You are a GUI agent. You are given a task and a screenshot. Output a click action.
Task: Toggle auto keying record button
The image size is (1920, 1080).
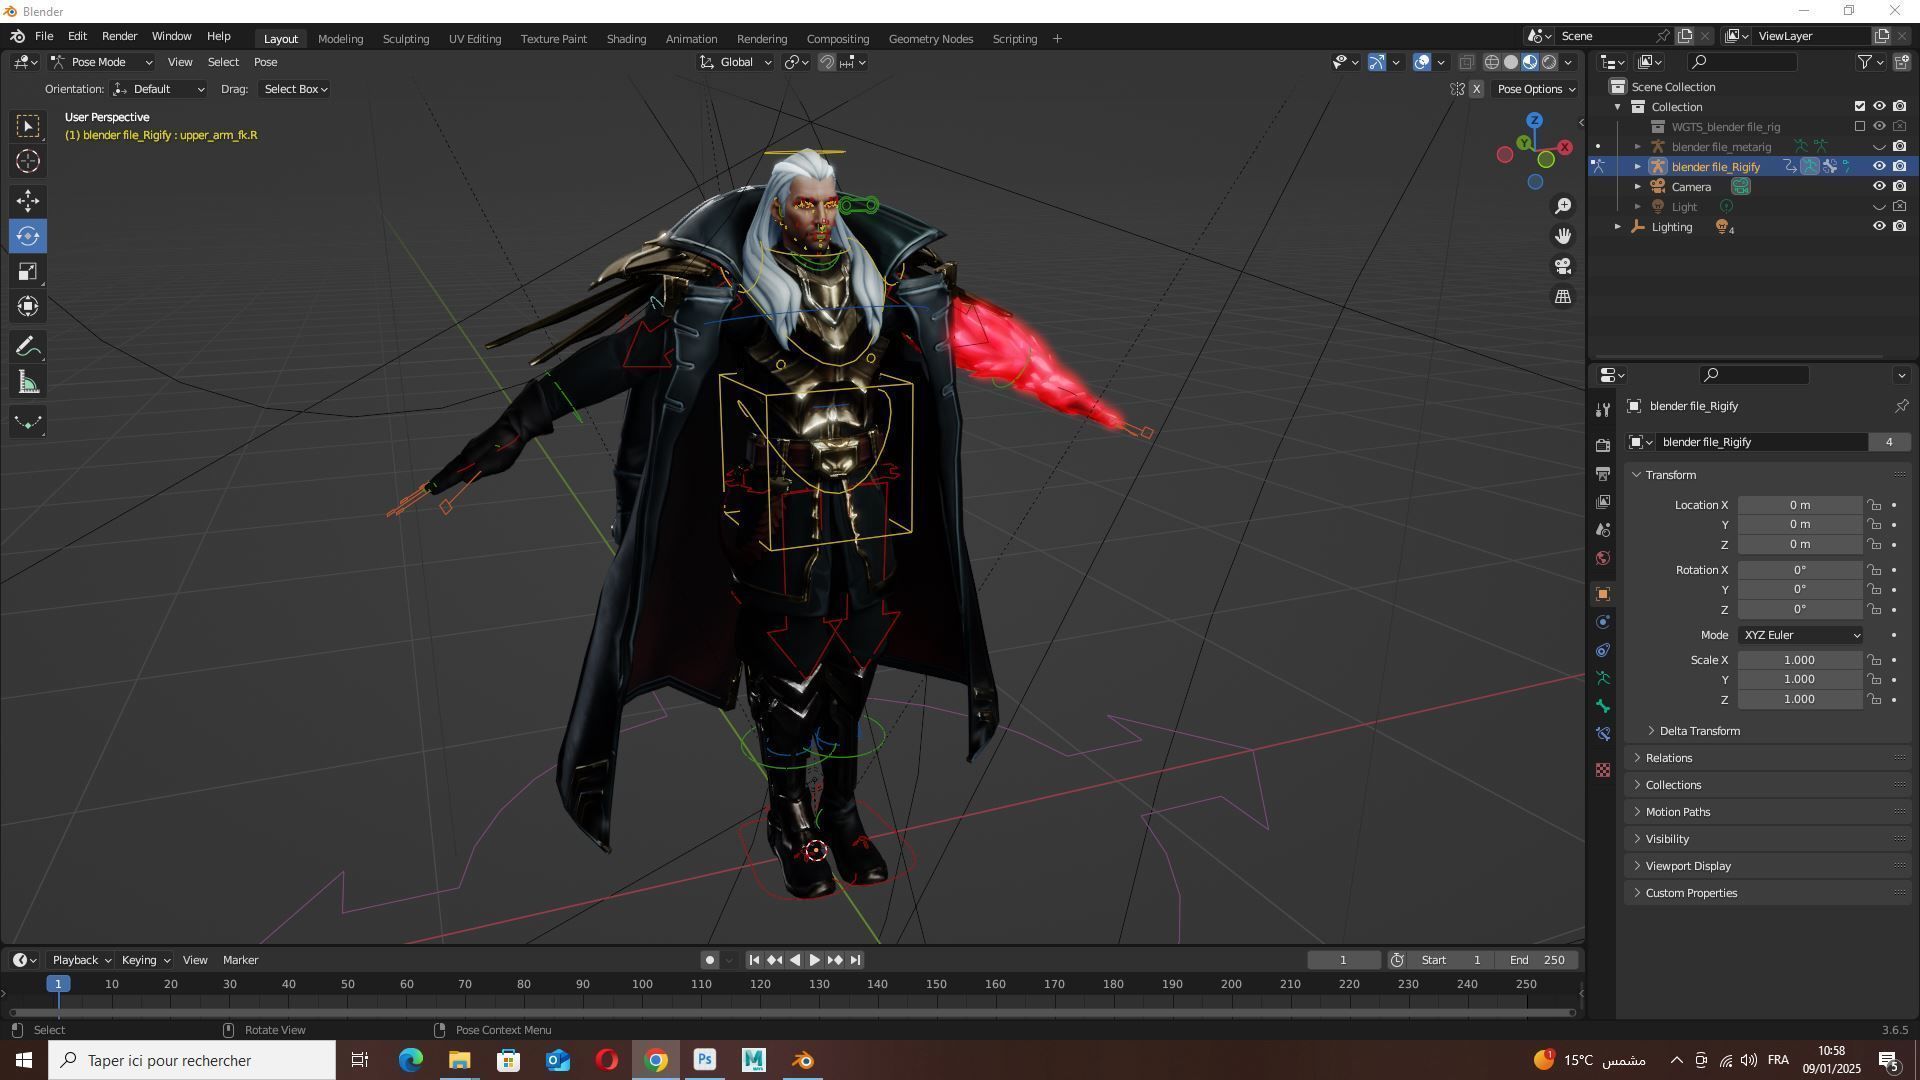(709, 960)
